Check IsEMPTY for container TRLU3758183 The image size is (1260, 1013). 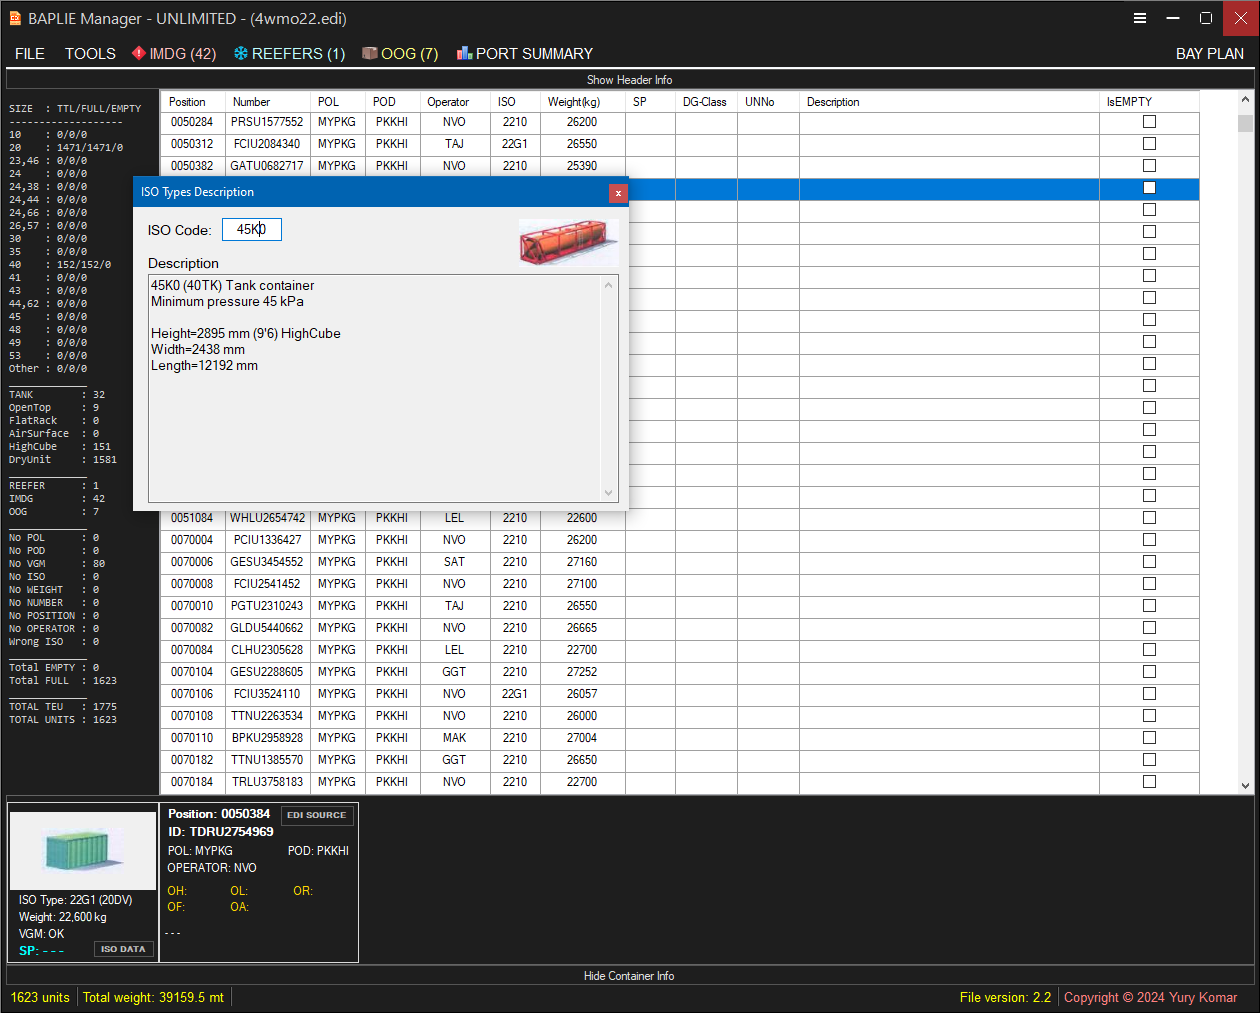[1151, 781]
